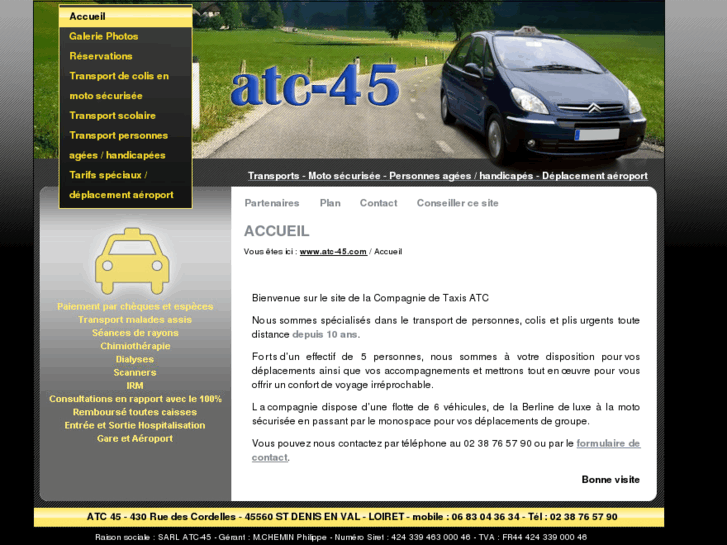The width and height of the screenshot is (727, 545).
Task: Click 'Consultations en rapport avec le 100%'
Action: point(135,399)
